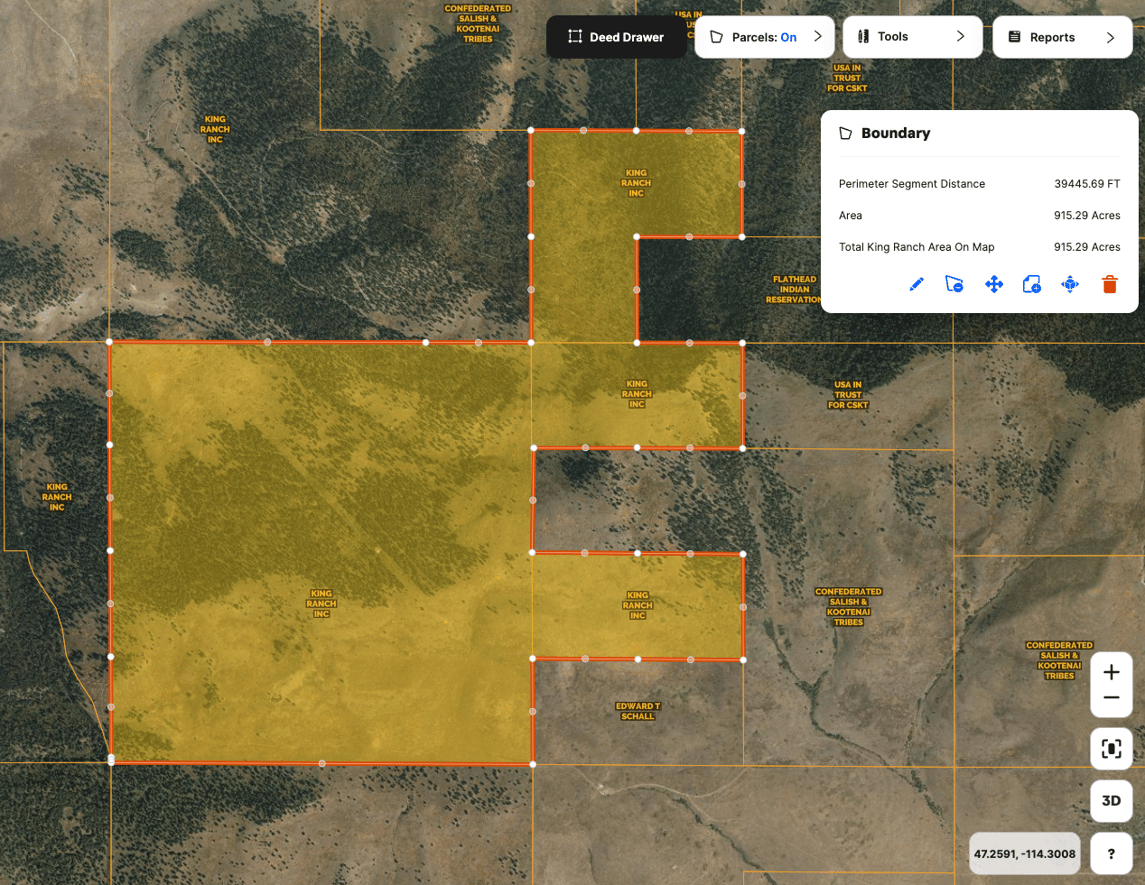The image size is (1145, 885).
Task: Expand the Reports menu
Action: pyautogui.click(x=1062, y=37)
